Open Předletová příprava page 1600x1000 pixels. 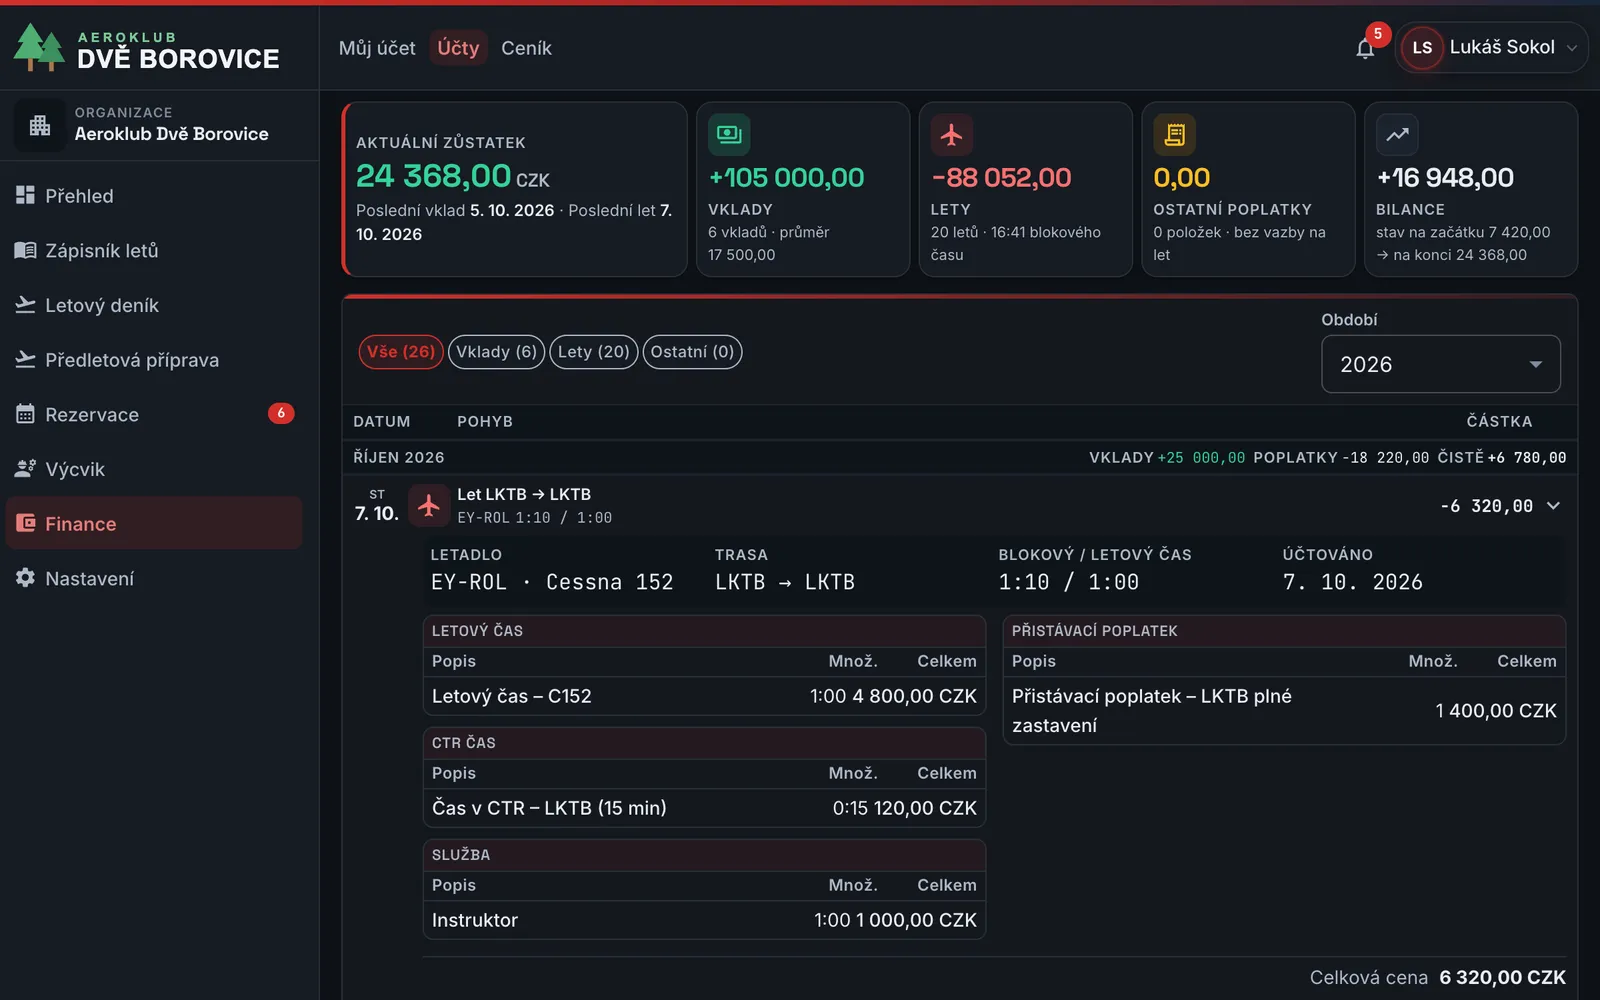(x=154, y=359)
